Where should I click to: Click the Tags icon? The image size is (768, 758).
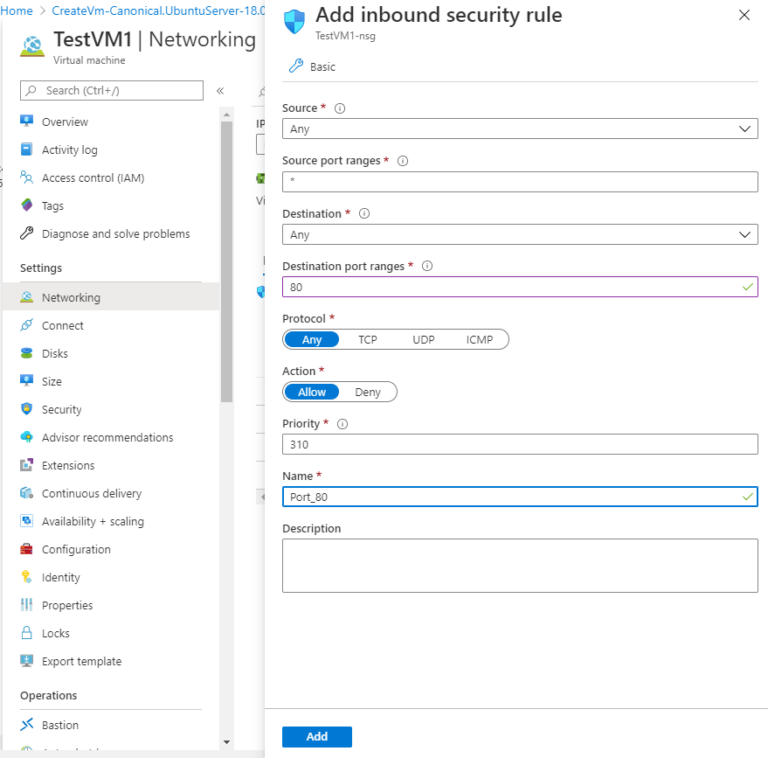coord(26,205)
